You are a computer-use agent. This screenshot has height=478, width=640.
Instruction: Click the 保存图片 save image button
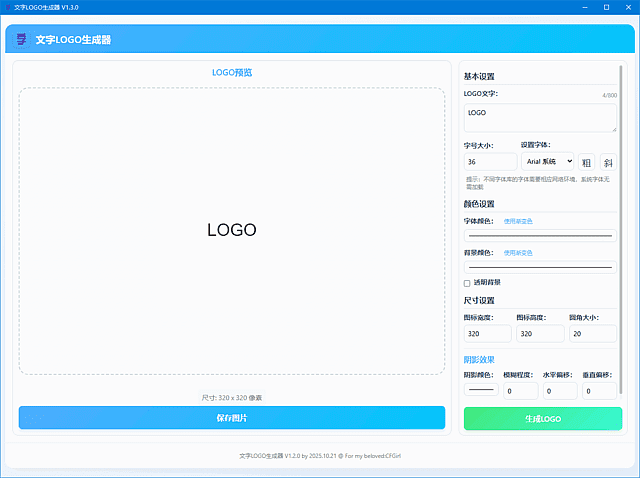tap(232, 418)
